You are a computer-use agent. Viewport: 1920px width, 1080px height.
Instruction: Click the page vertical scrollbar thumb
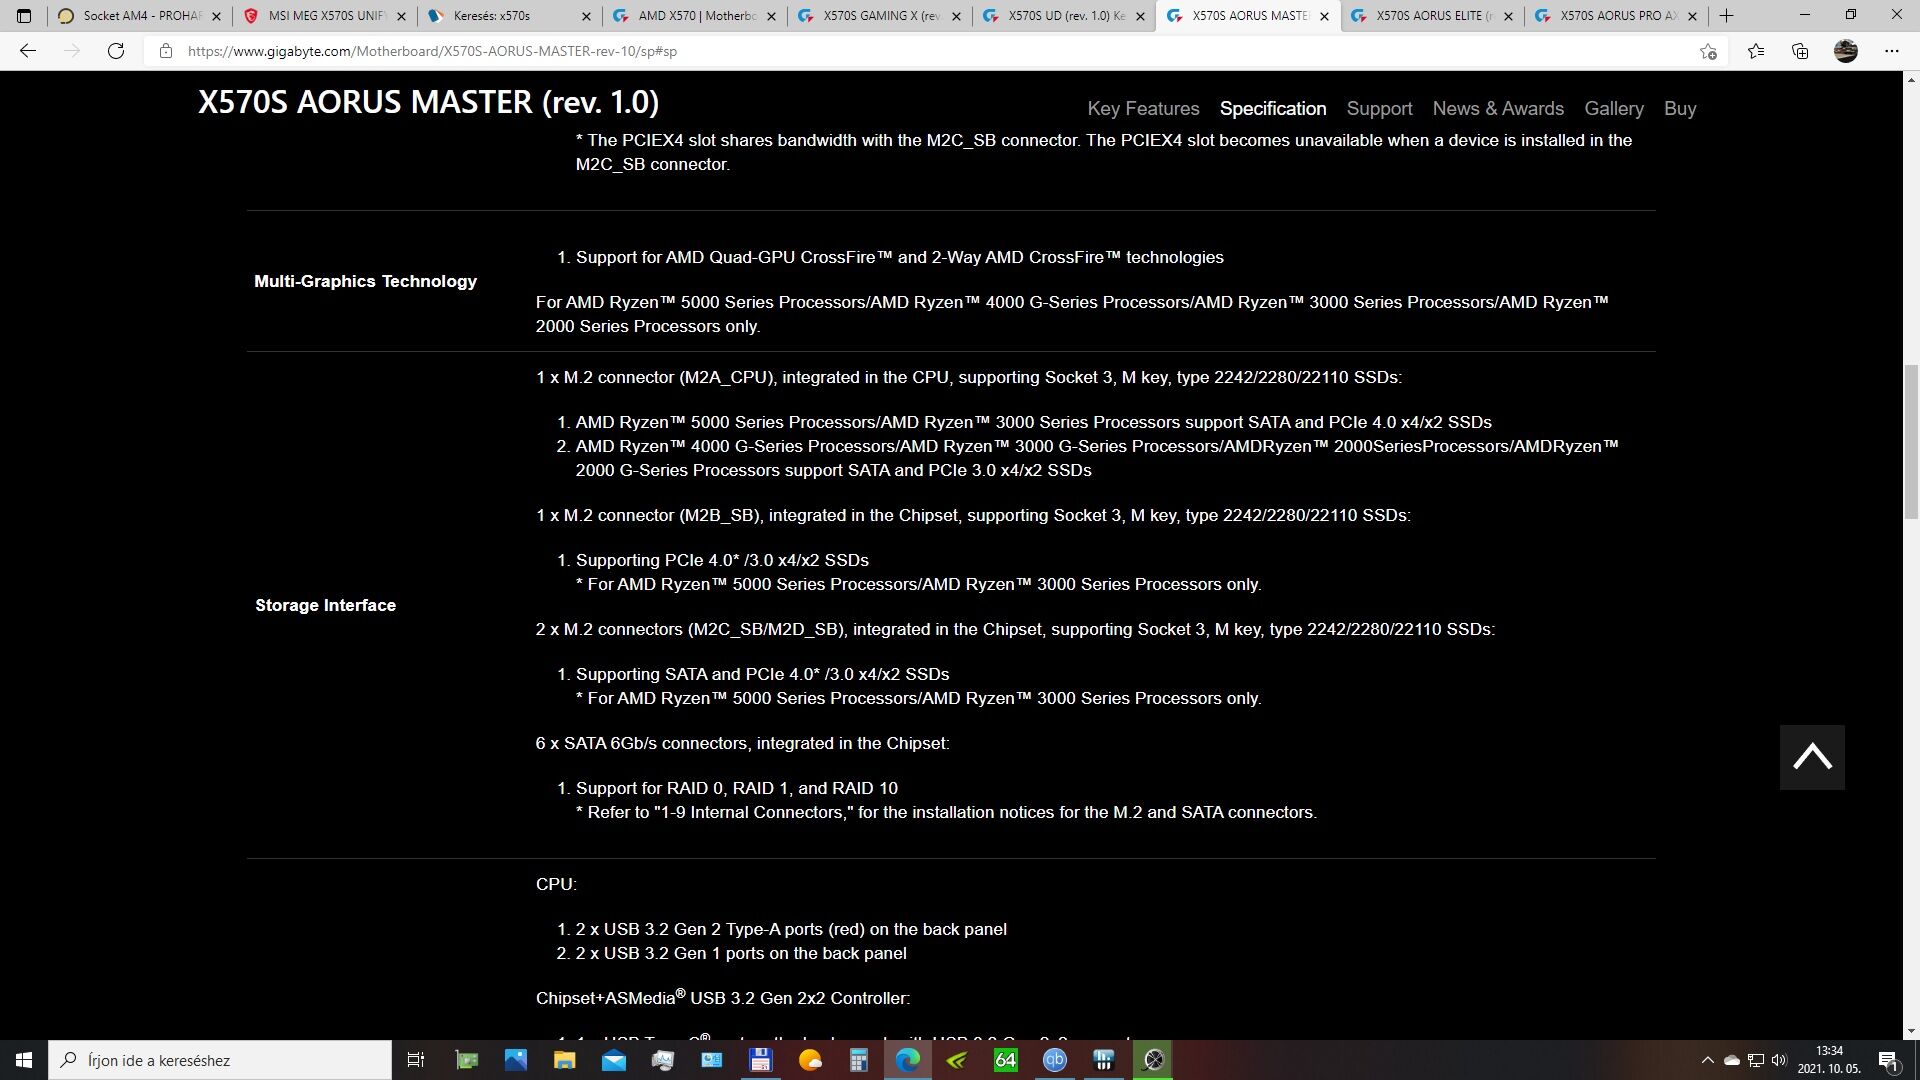point(1911,442)
